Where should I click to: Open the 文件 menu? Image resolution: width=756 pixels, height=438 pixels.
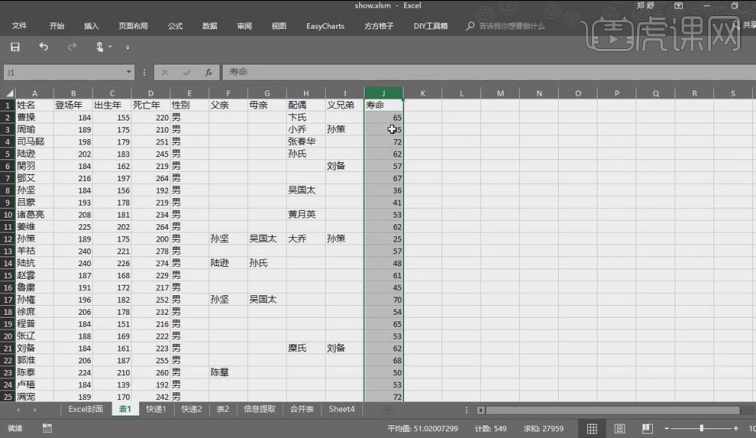19,26
